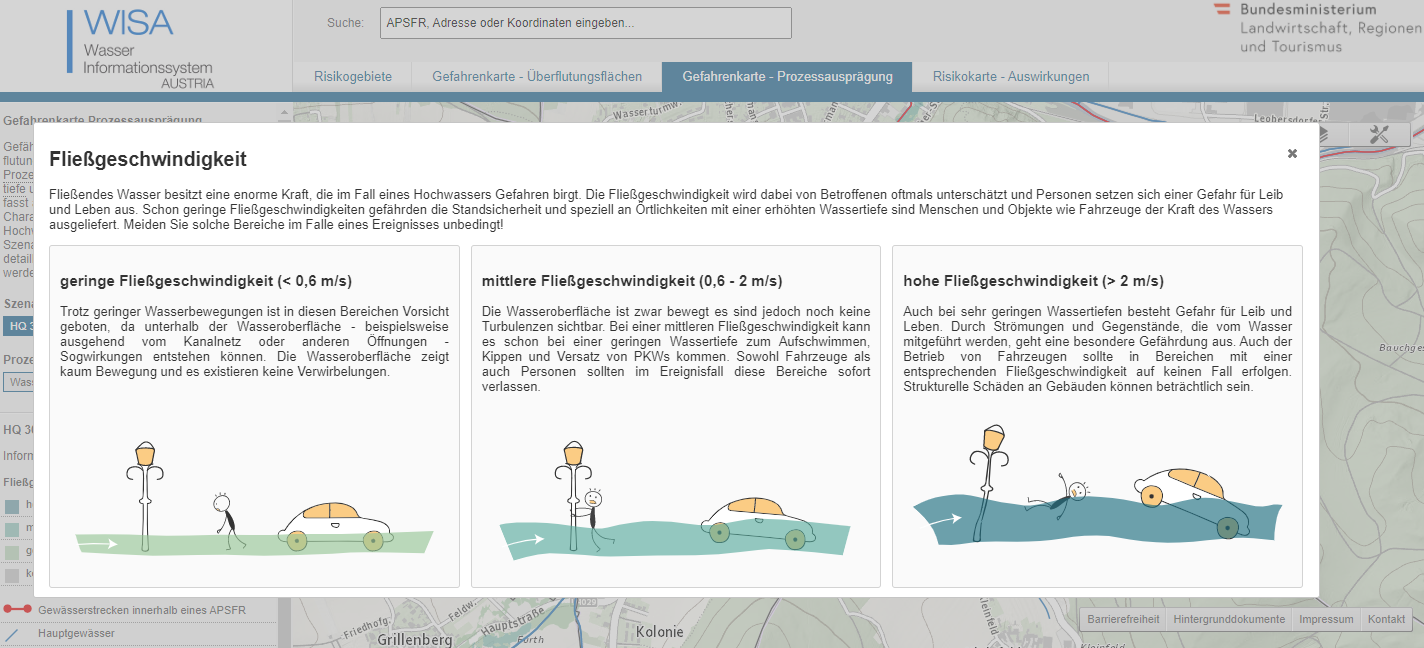The width and height of the screenshot is (1424, 648).
Task: Click the gray legend swatch in sidebar
Action: (x=12, y=575)
